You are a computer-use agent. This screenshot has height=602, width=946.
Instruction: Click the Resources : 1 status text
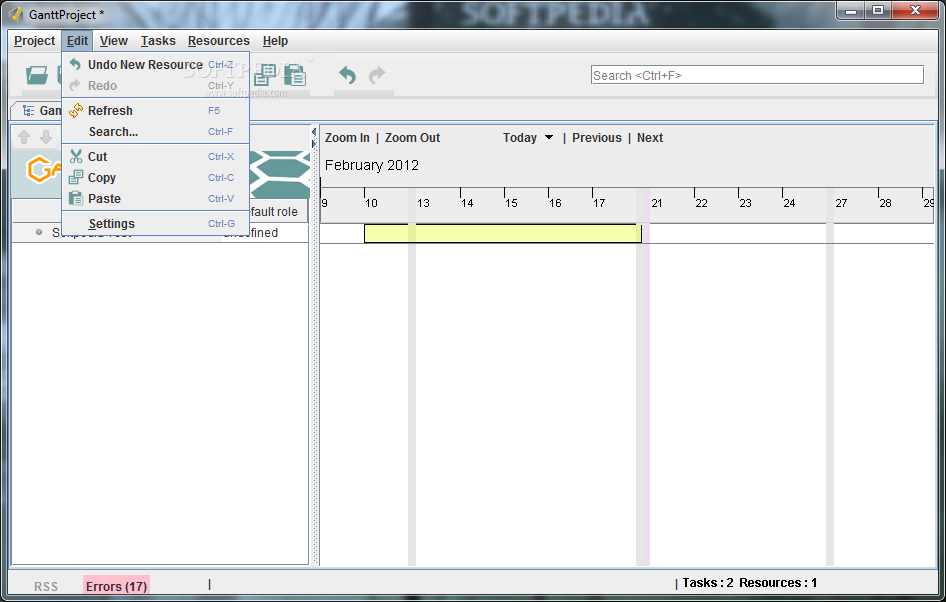(778, 583)
